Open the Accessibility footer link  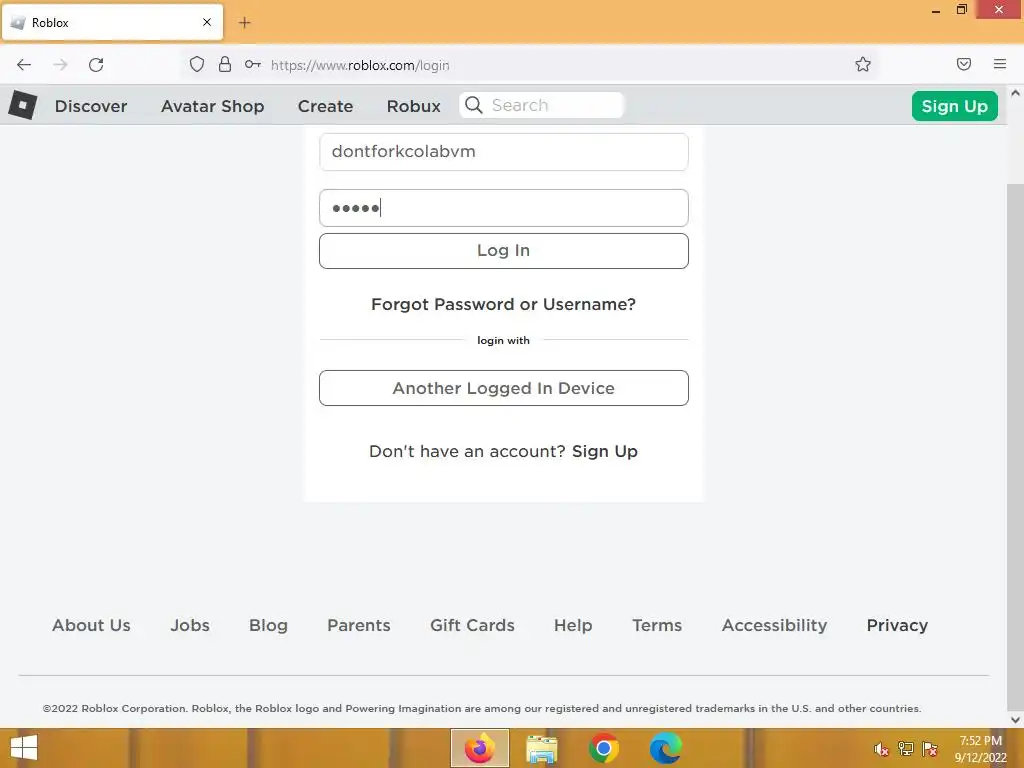pos(775,625)
